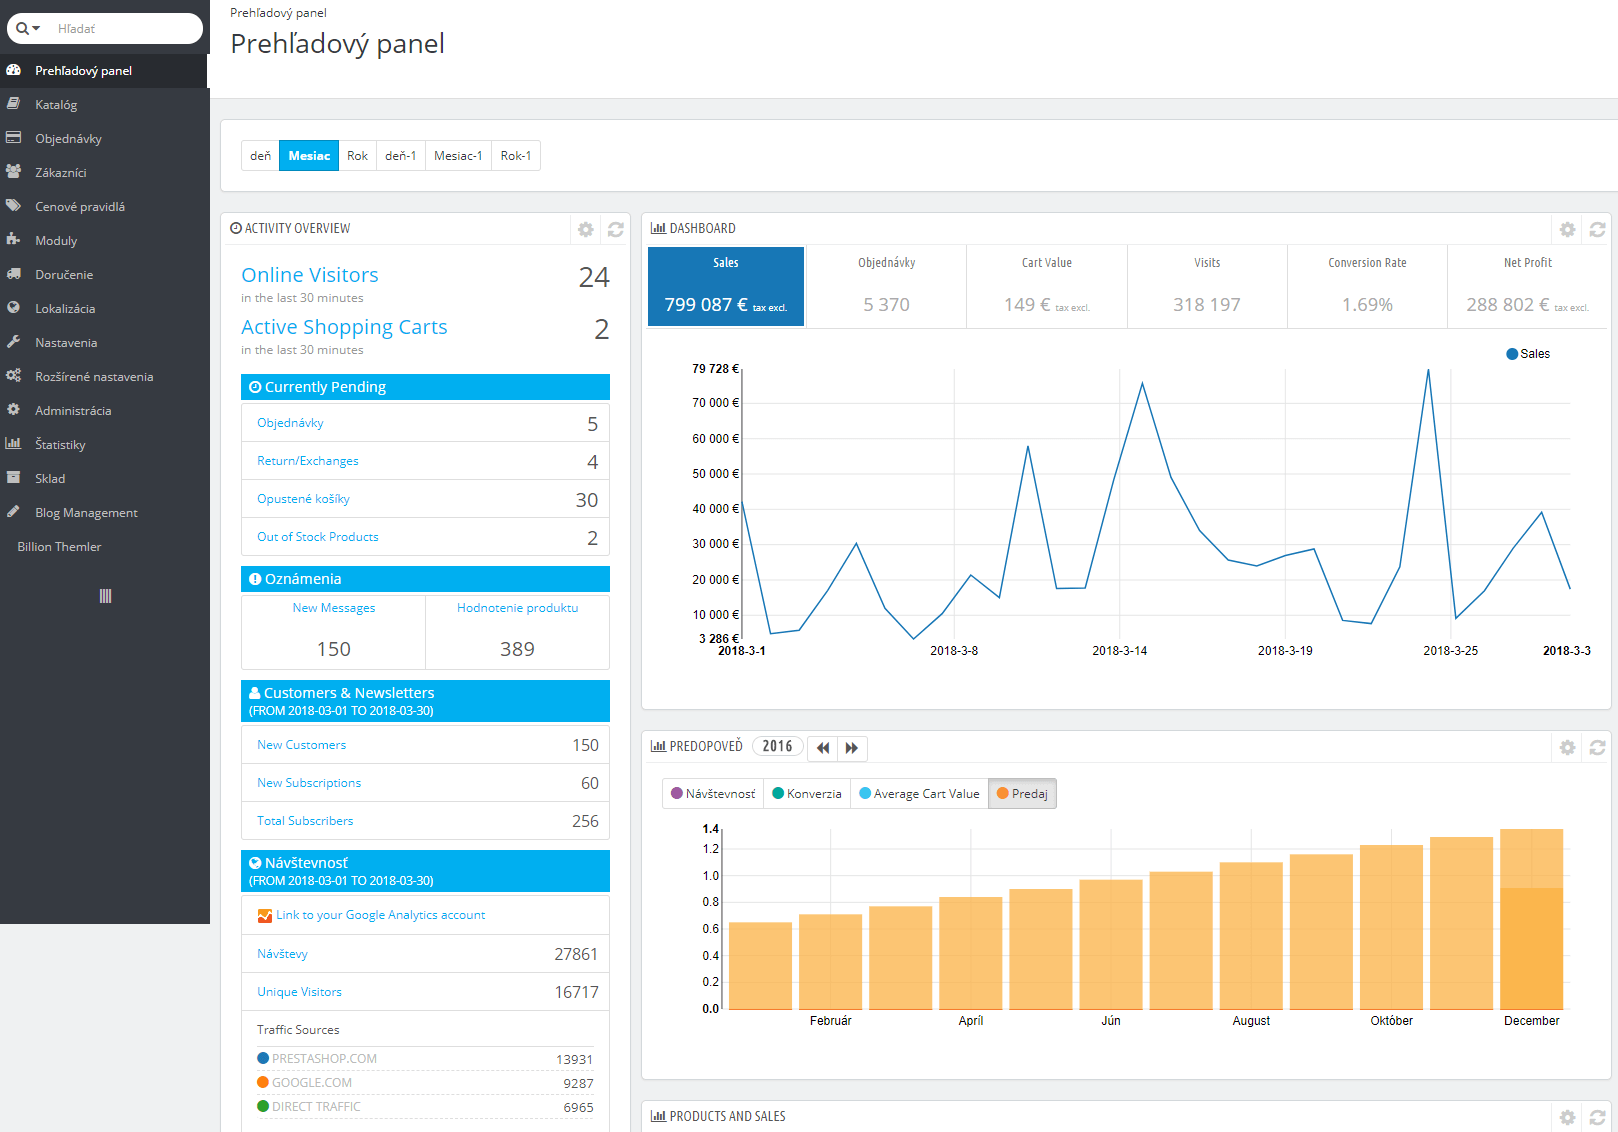Toggle the Average Cart Value series
The height and width of the screenshot is (1132, 1618).
(x=918, y=793)
